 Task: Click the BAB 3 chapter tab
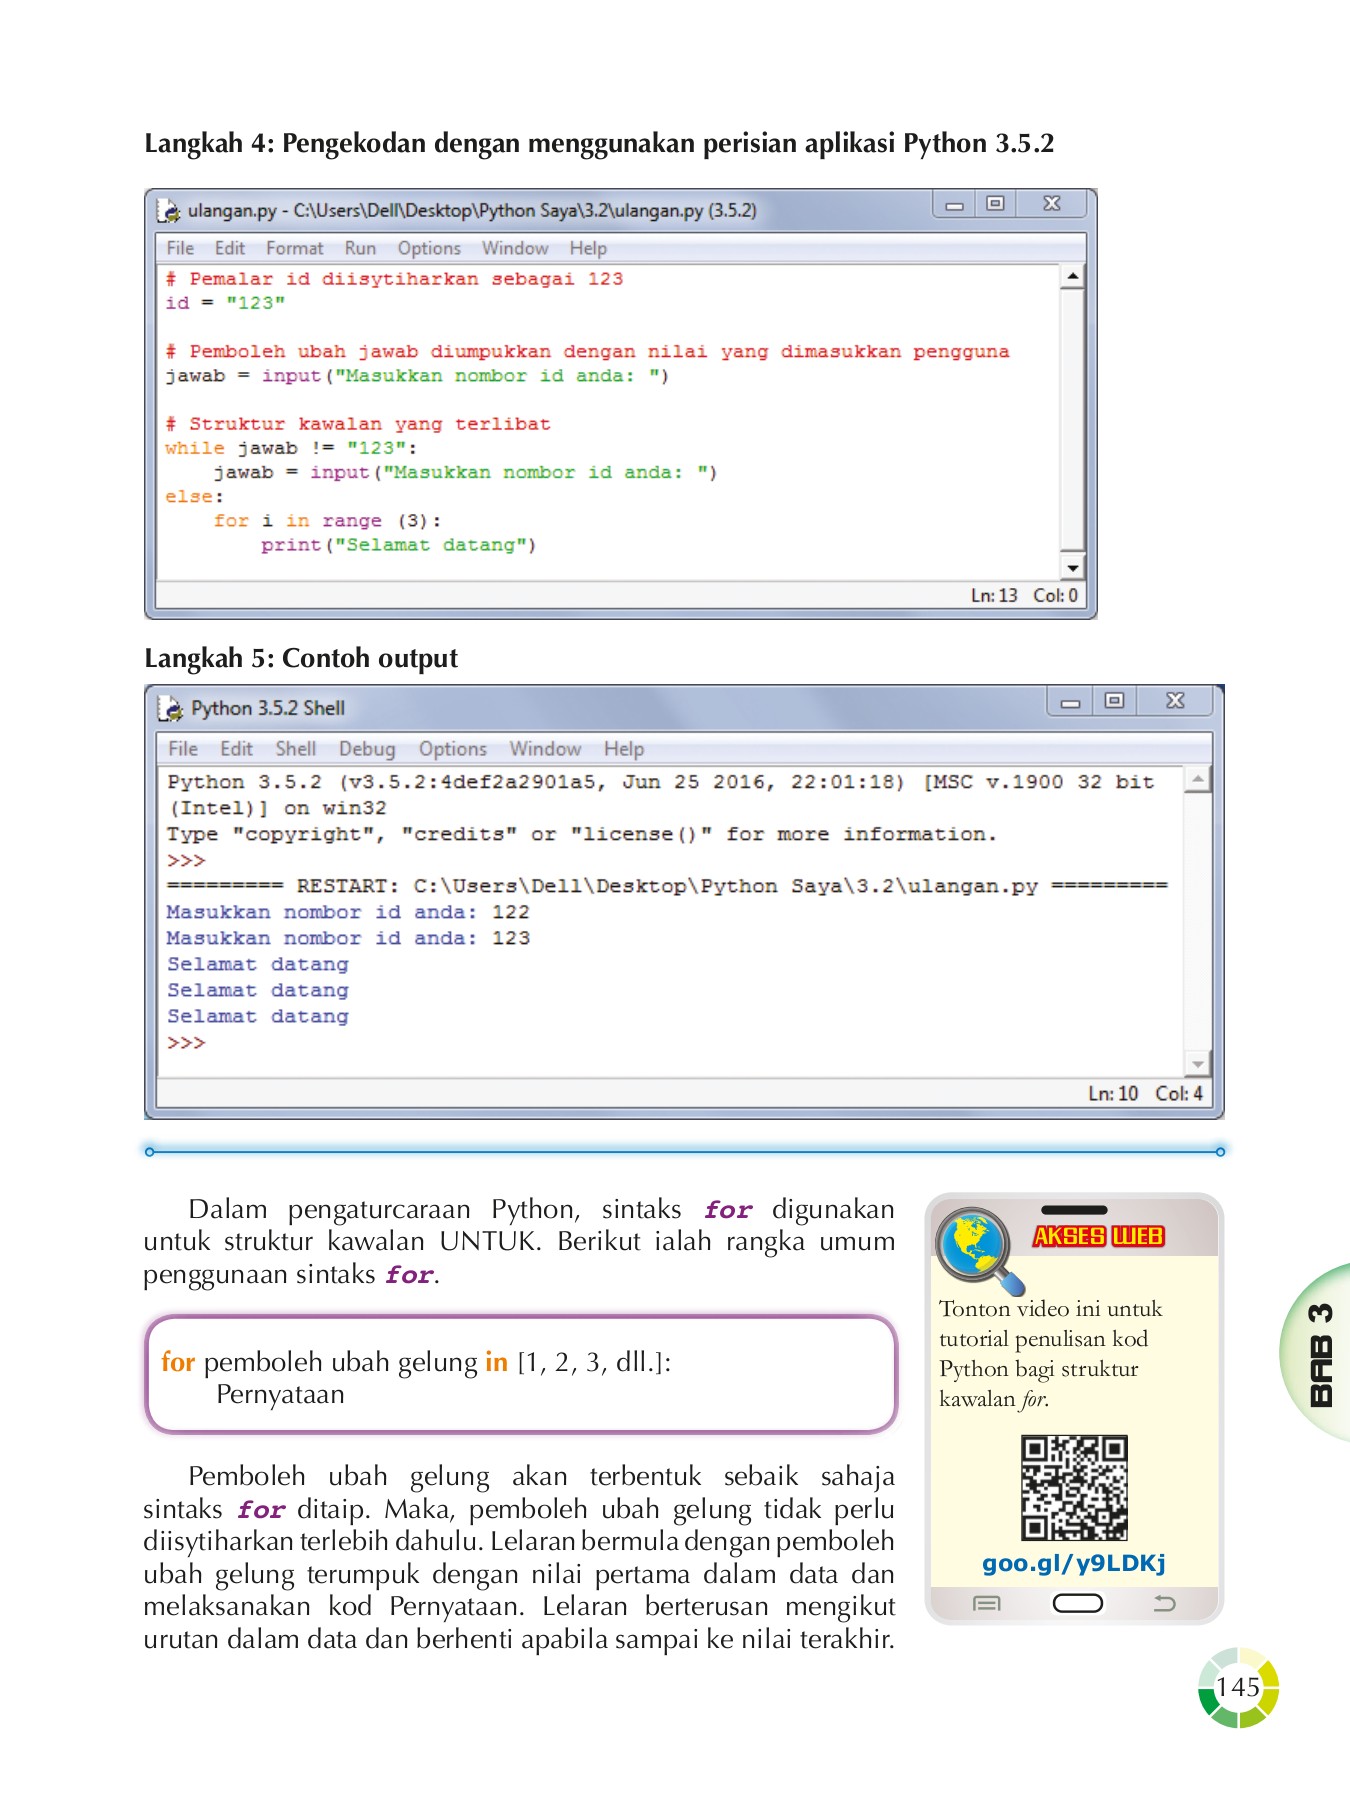coord(1320,1354)
